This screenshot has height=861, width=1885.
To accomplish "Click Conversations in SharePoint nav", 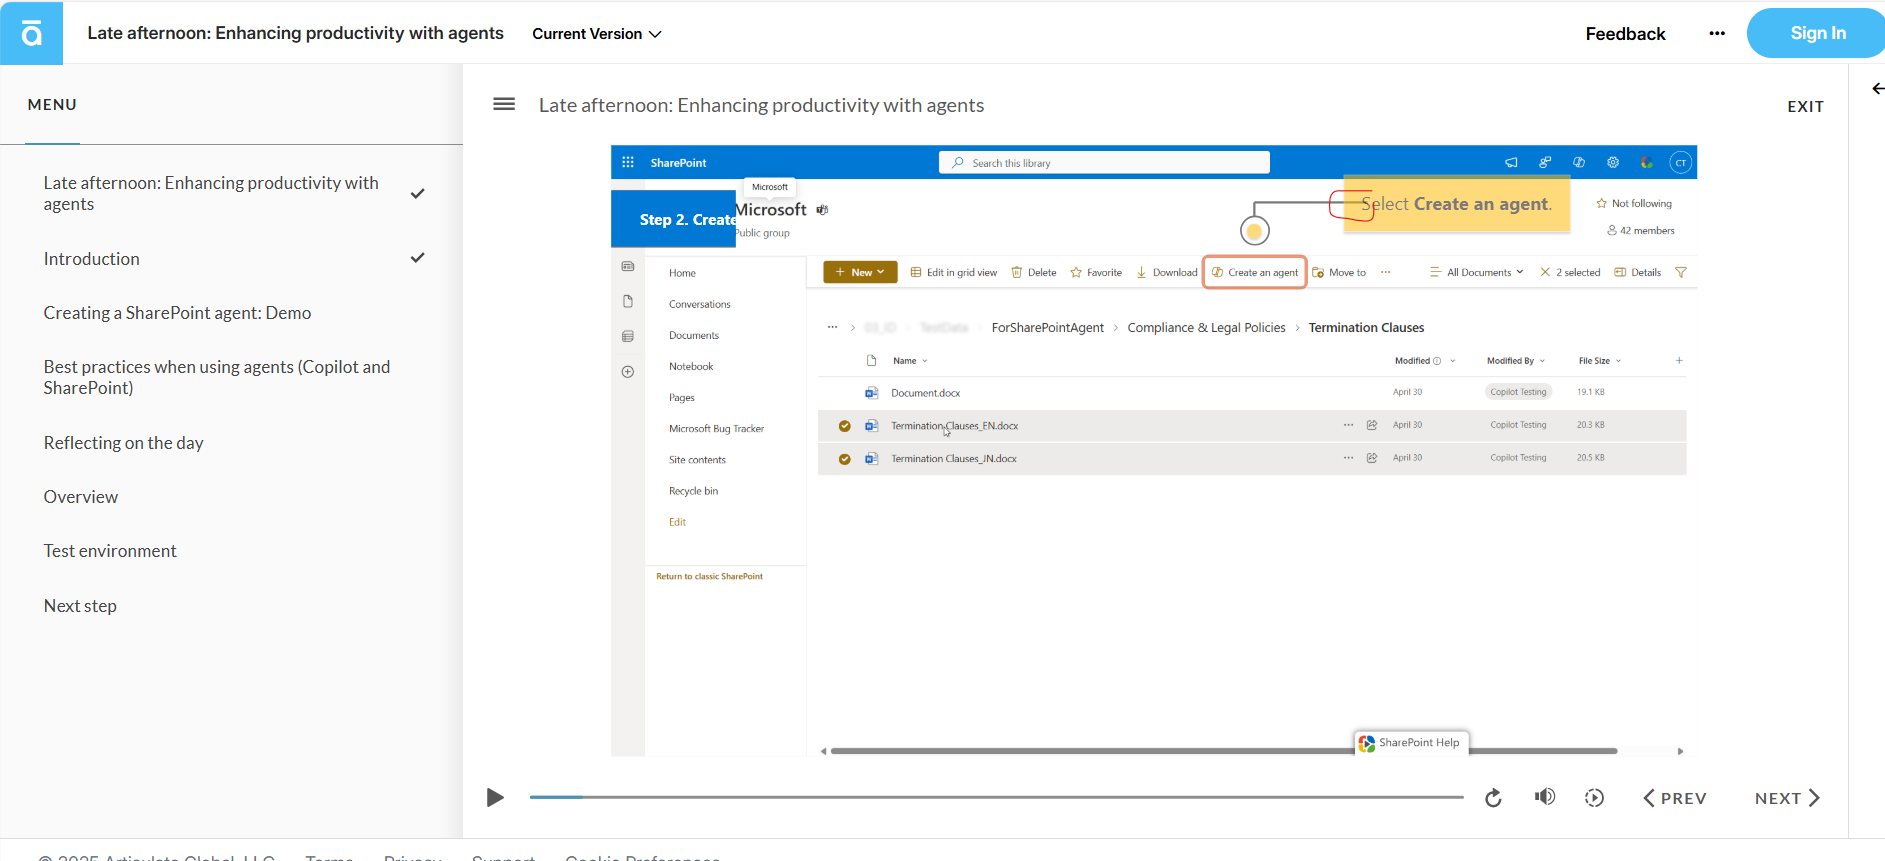I will click(x=699, y=304).
